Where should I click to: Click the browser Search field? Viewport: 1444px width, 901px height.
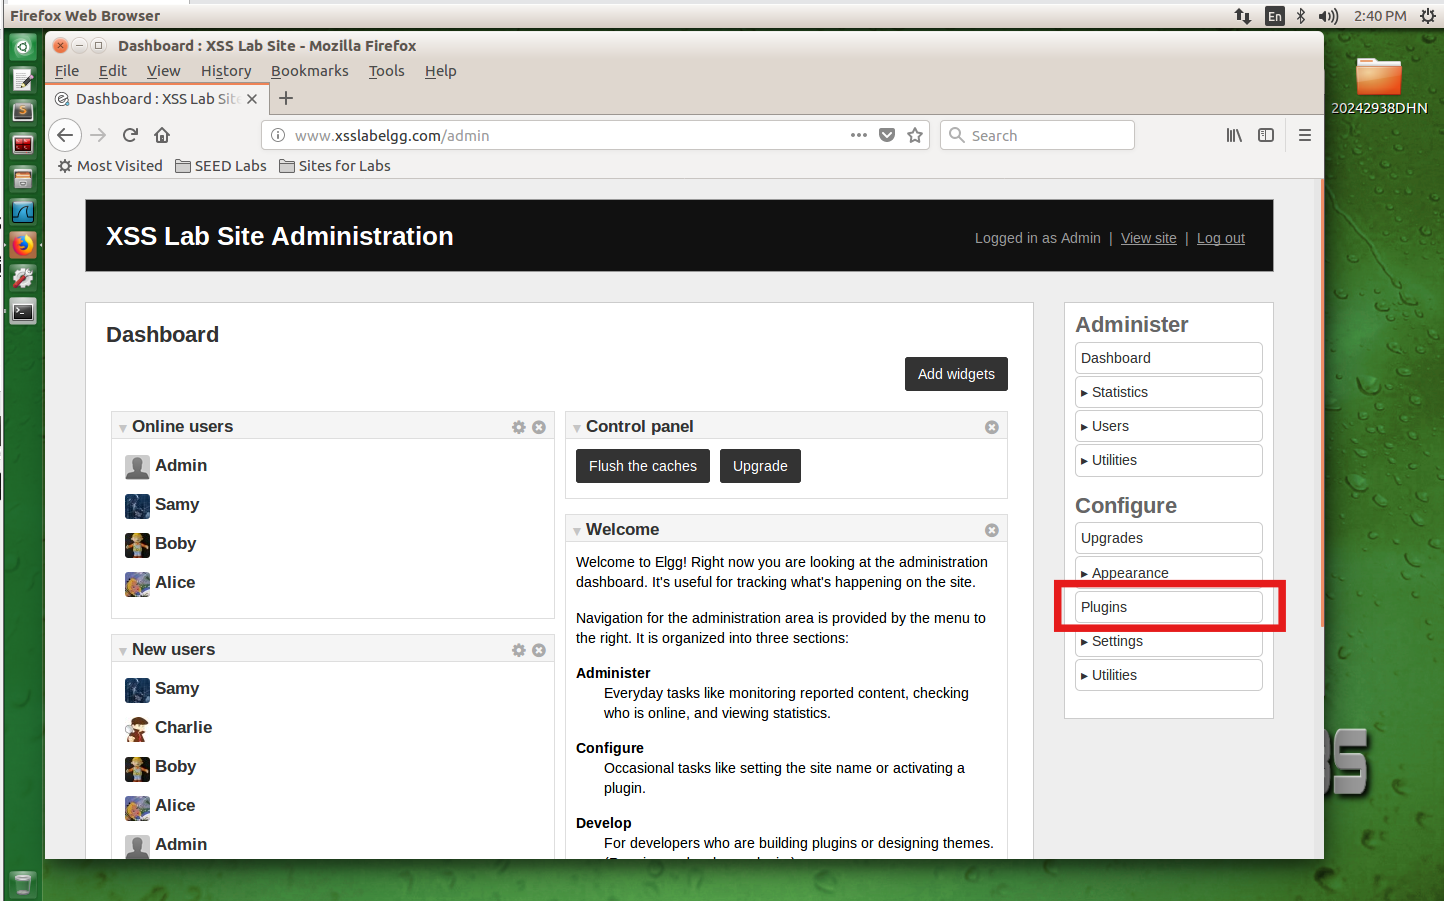1037,135
